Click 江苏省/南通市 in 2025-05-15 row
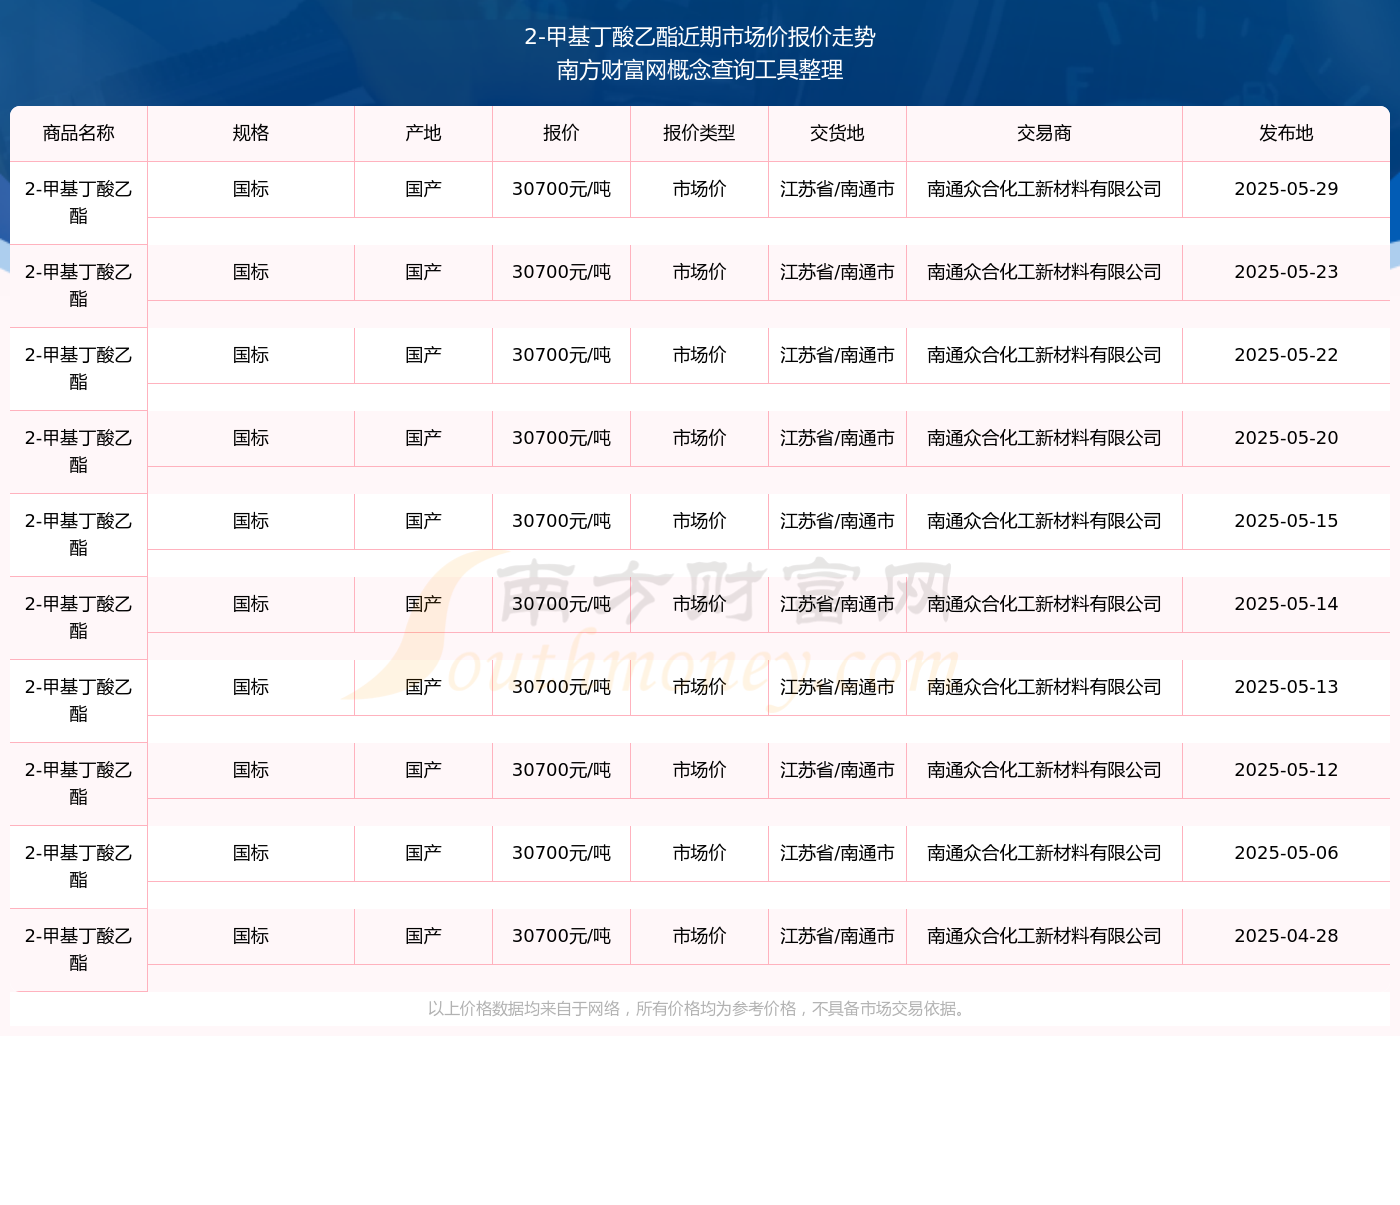The image size is (1400, 1205). [x=838, y=521]
